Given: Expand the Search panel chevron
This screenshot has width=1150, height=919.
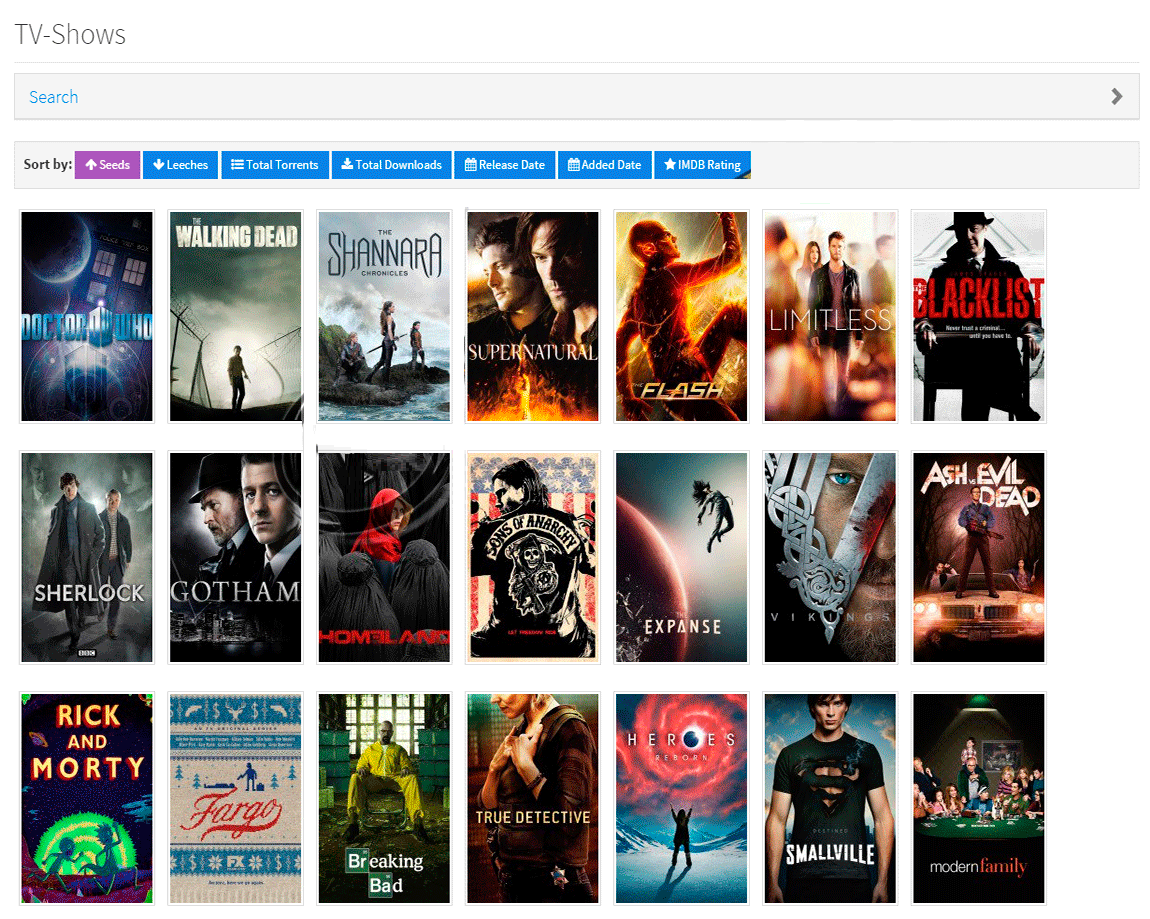Looking at the screenshot, I should 1116,97.
